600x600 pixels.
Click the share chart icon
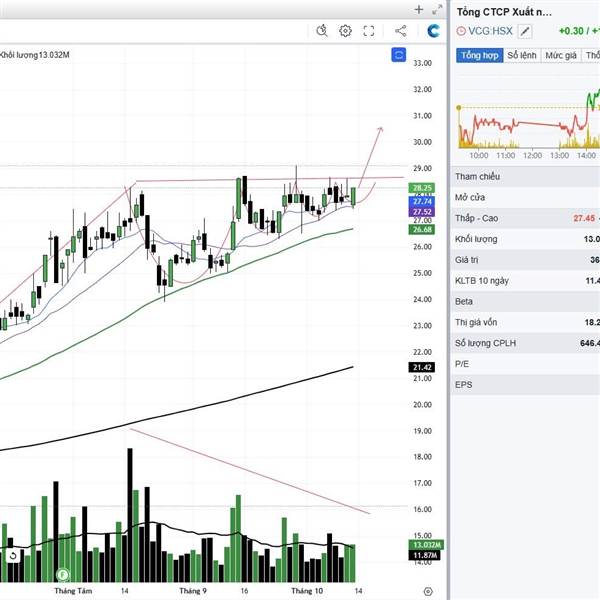click(x=401, y=31)
